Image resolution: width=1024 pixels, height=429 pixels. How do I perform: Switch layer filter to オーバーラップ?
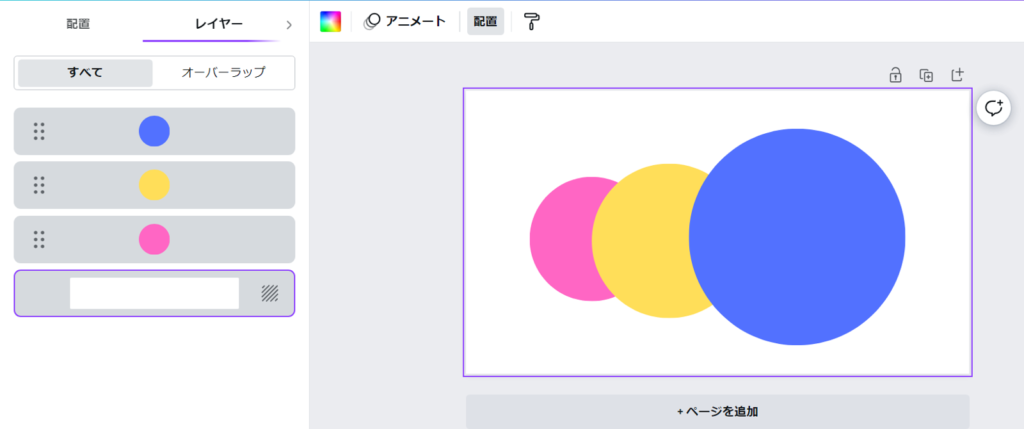click(223, 73)
